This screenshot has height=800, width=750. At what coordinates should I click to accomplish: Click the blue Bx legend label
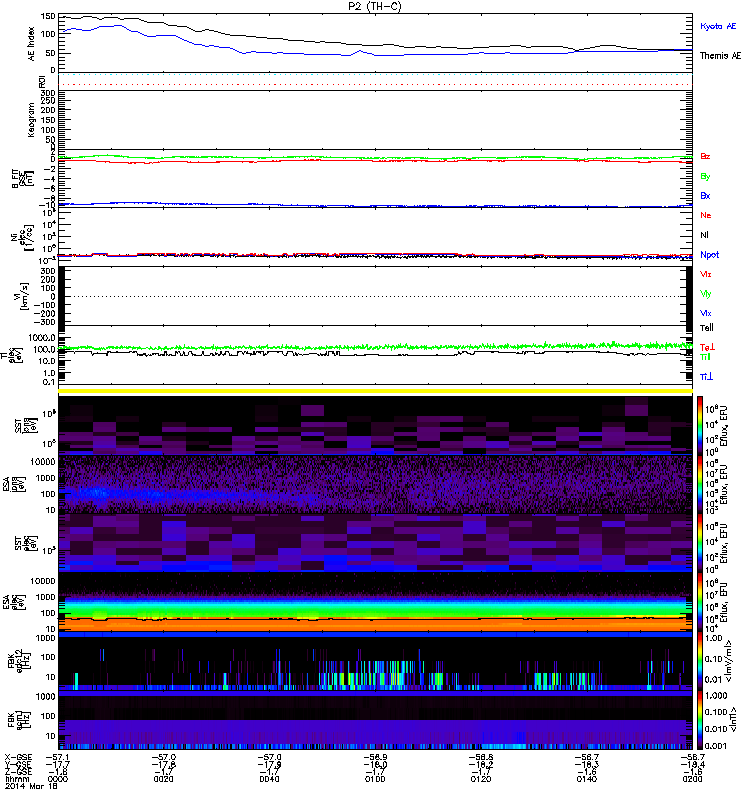coord(705,195)
